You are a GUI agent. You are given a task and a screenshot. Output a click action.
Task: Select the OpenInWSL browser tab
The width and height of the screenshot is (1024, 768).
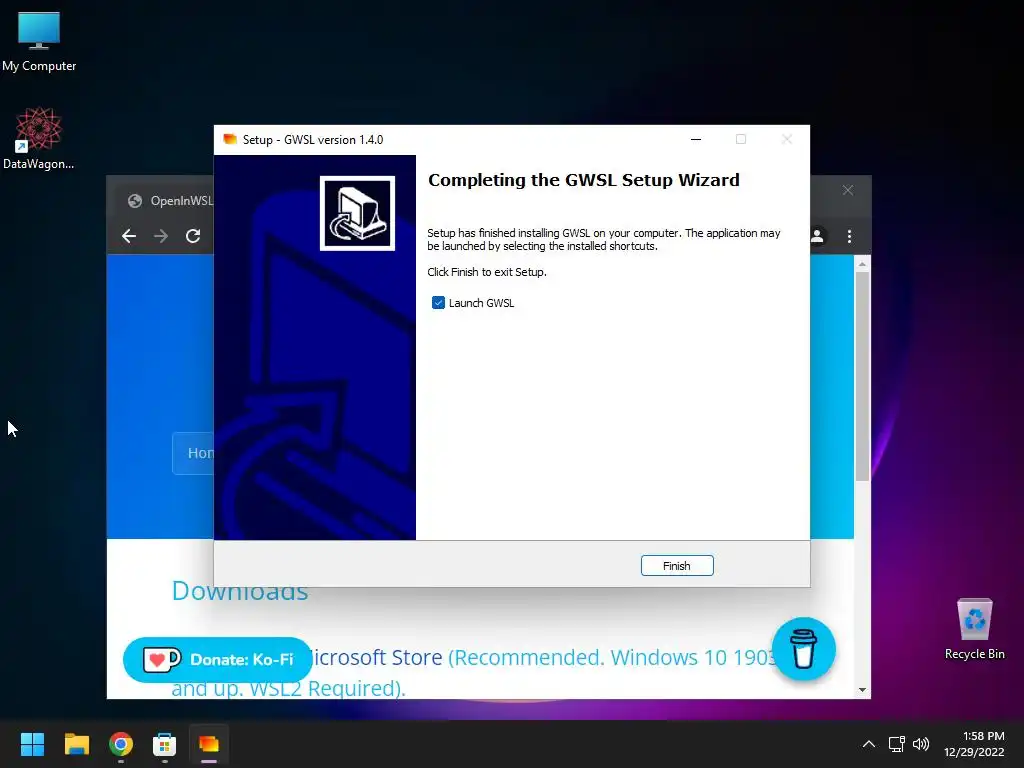tap(170, 200)
